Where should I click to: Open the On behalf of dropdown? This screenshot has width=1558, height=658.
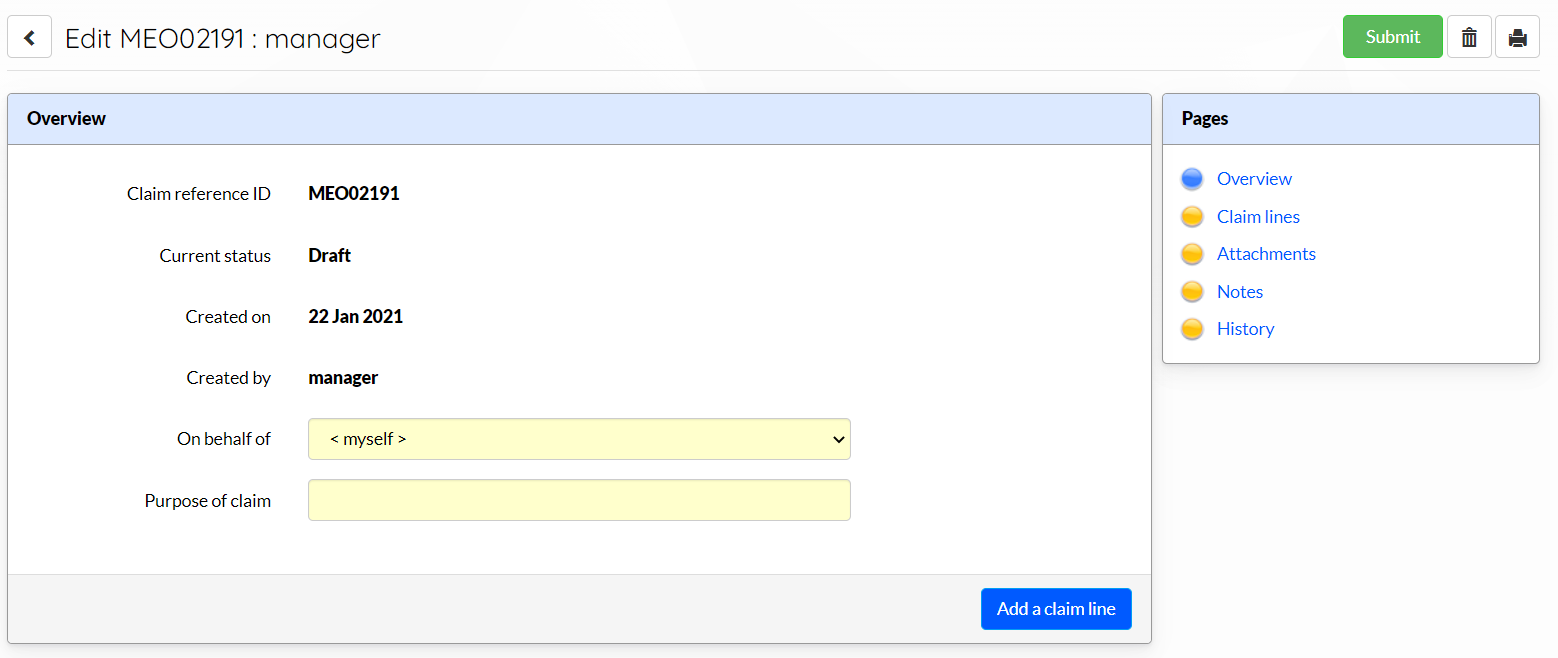[x=579, y=439]
